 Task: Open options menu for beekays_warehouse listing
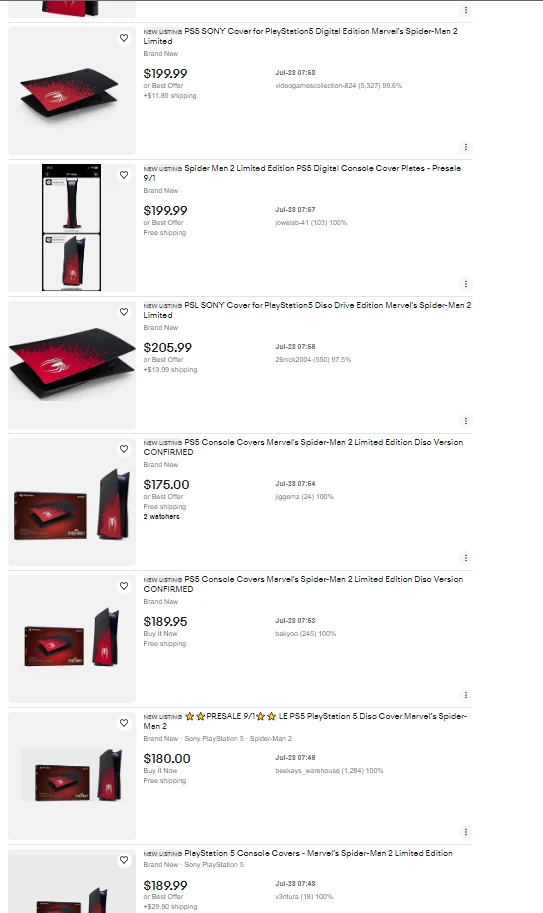click(466, 831)
